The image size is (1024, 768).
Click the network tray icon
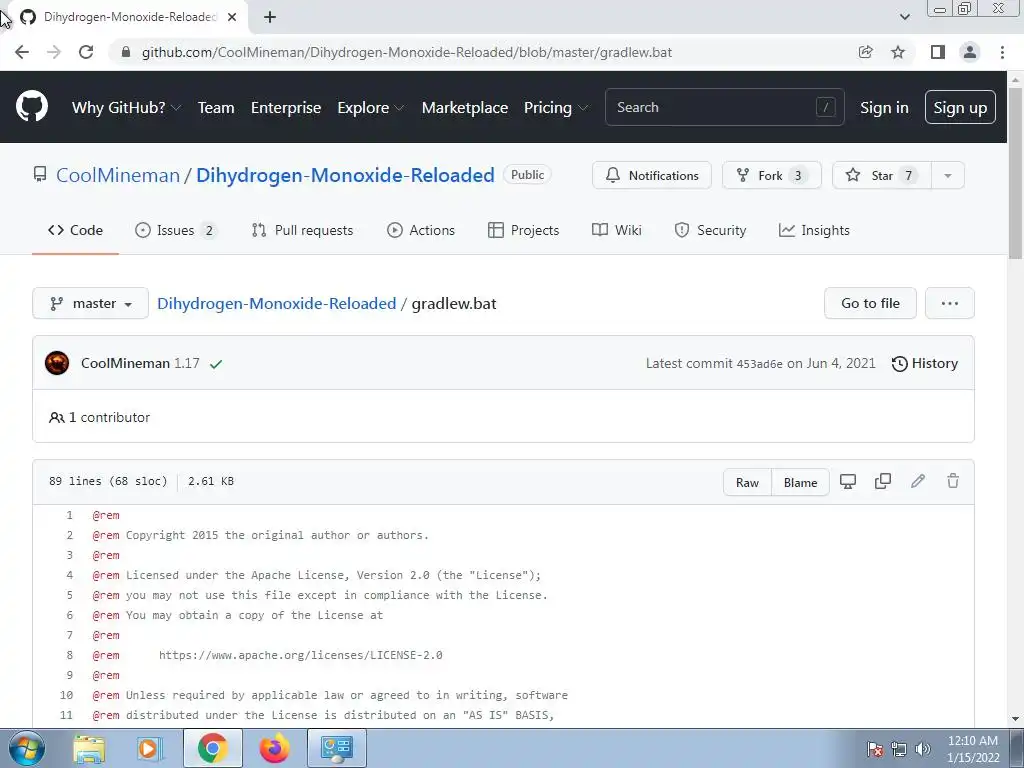[899, 749]
